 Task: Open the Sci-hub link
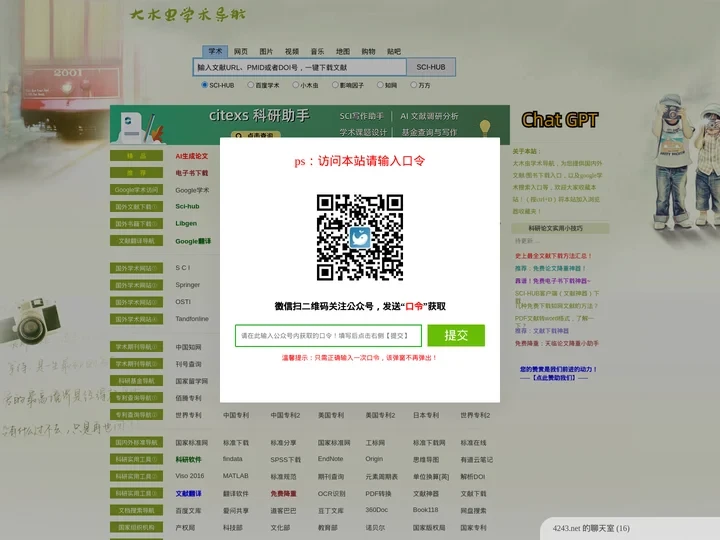[187, 207]
